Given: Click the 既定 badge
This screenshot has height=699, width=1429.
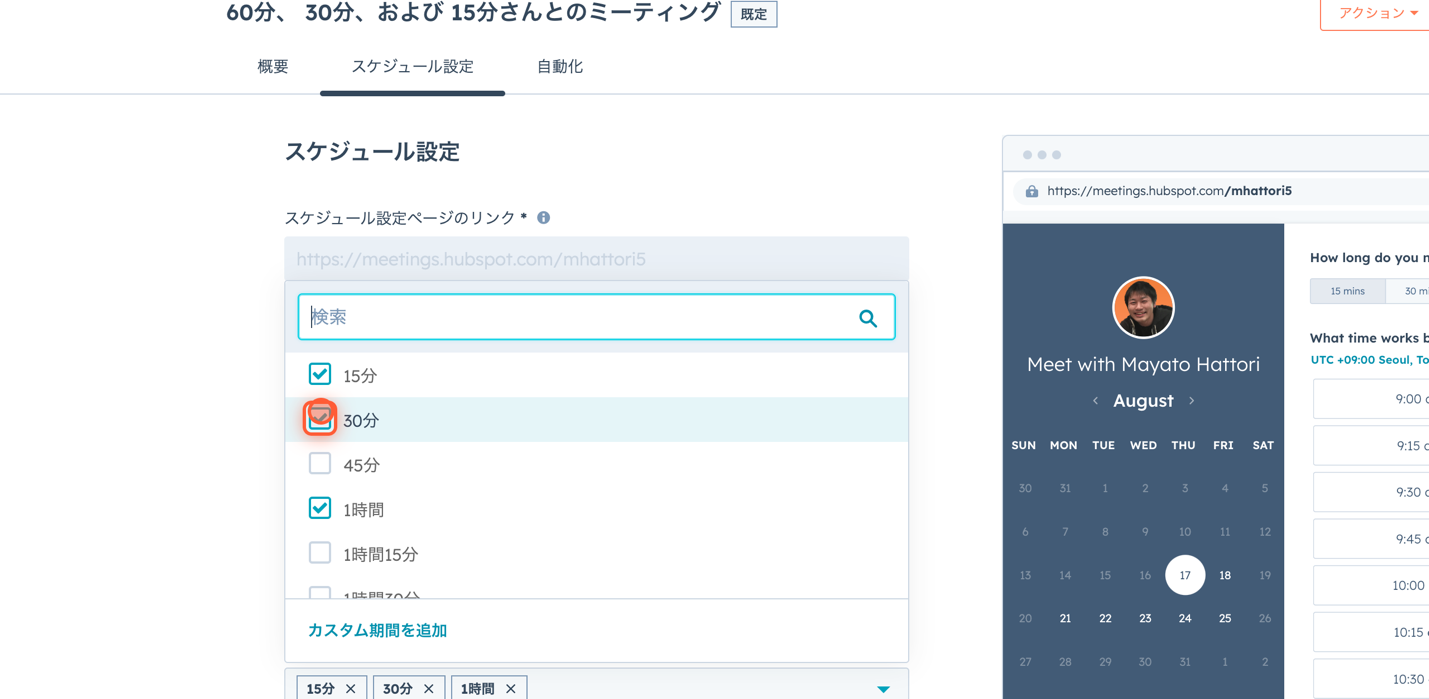Looking at the screenshot, I should [754, 14].
